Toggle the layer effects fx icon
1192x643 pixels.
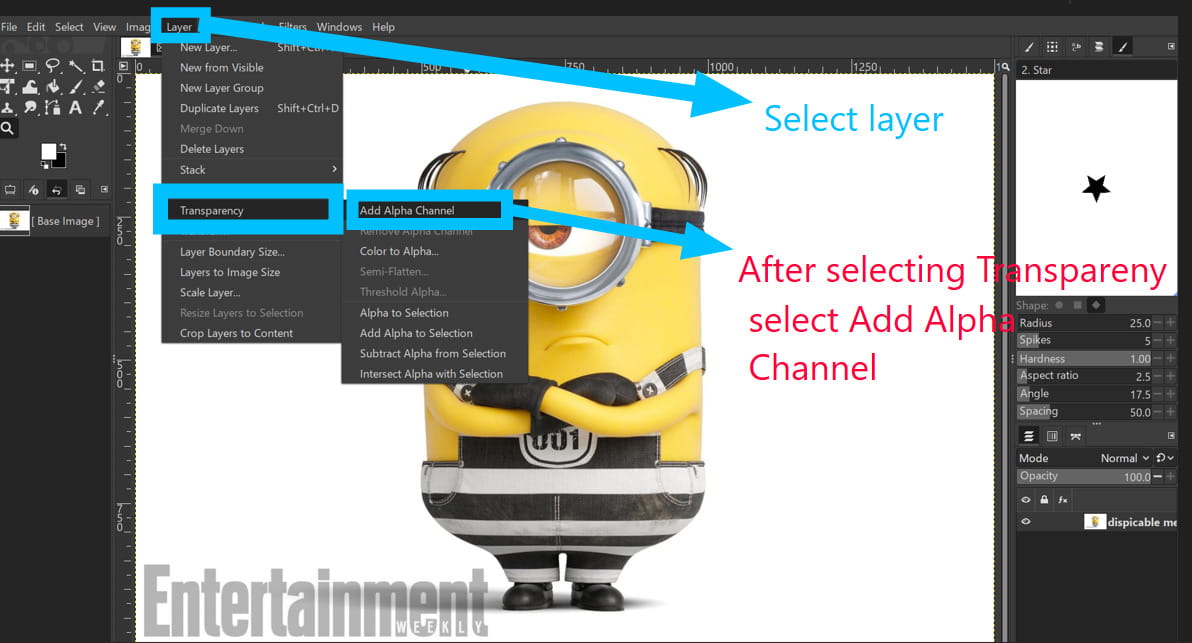point(1063,499)
